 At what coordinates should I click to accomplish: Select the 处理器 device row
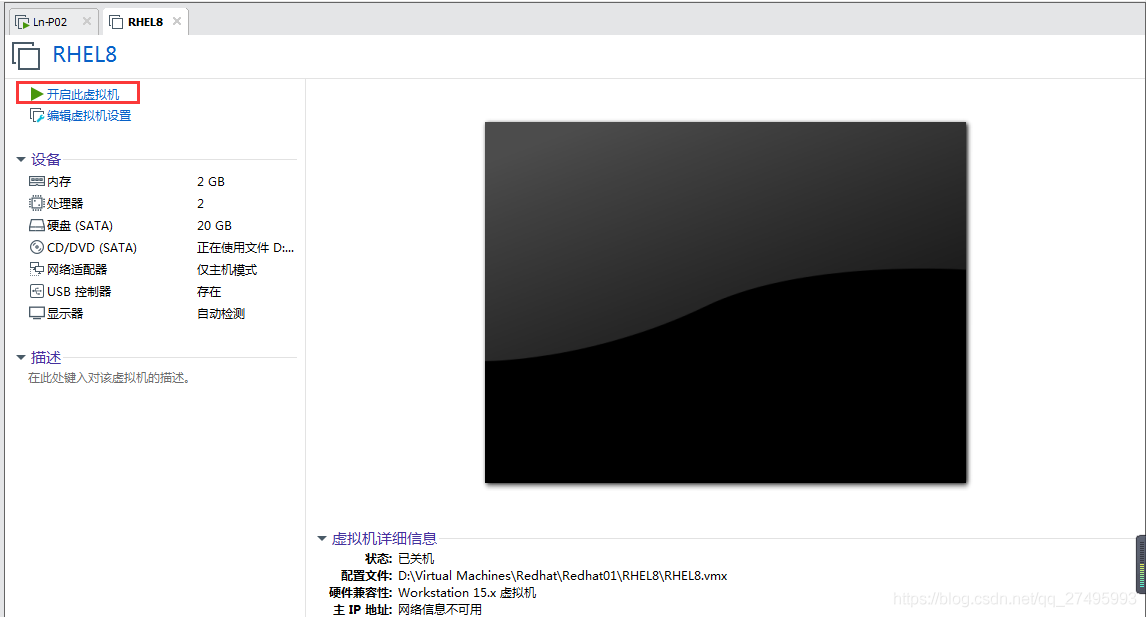(x=162, y=203)
